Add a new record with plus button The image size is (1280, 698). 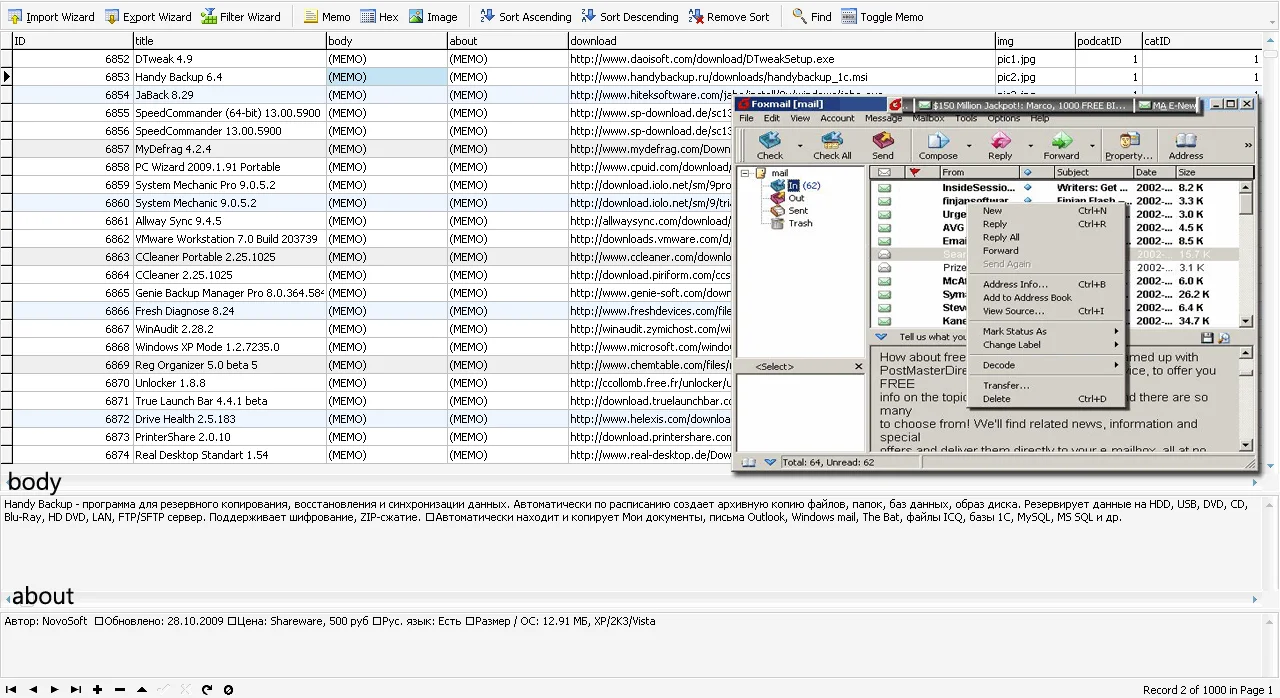click(97, 690)
